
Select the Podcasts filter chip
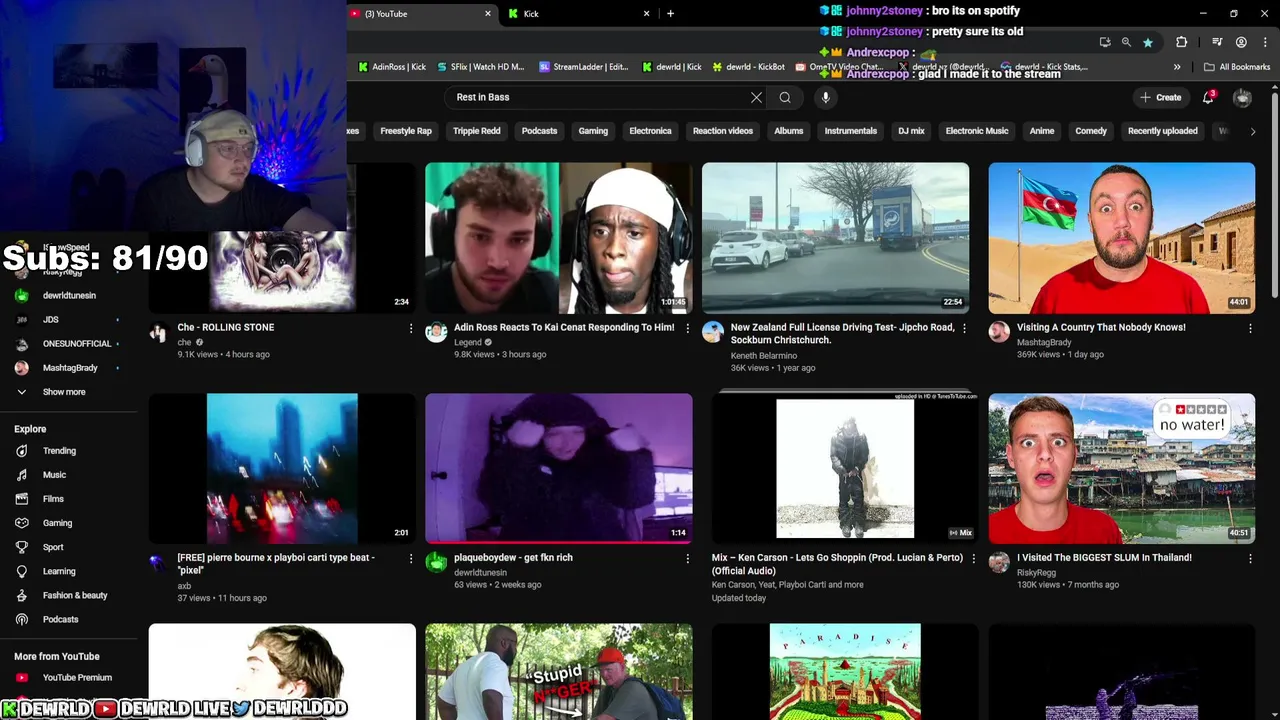tap(539, 131)
